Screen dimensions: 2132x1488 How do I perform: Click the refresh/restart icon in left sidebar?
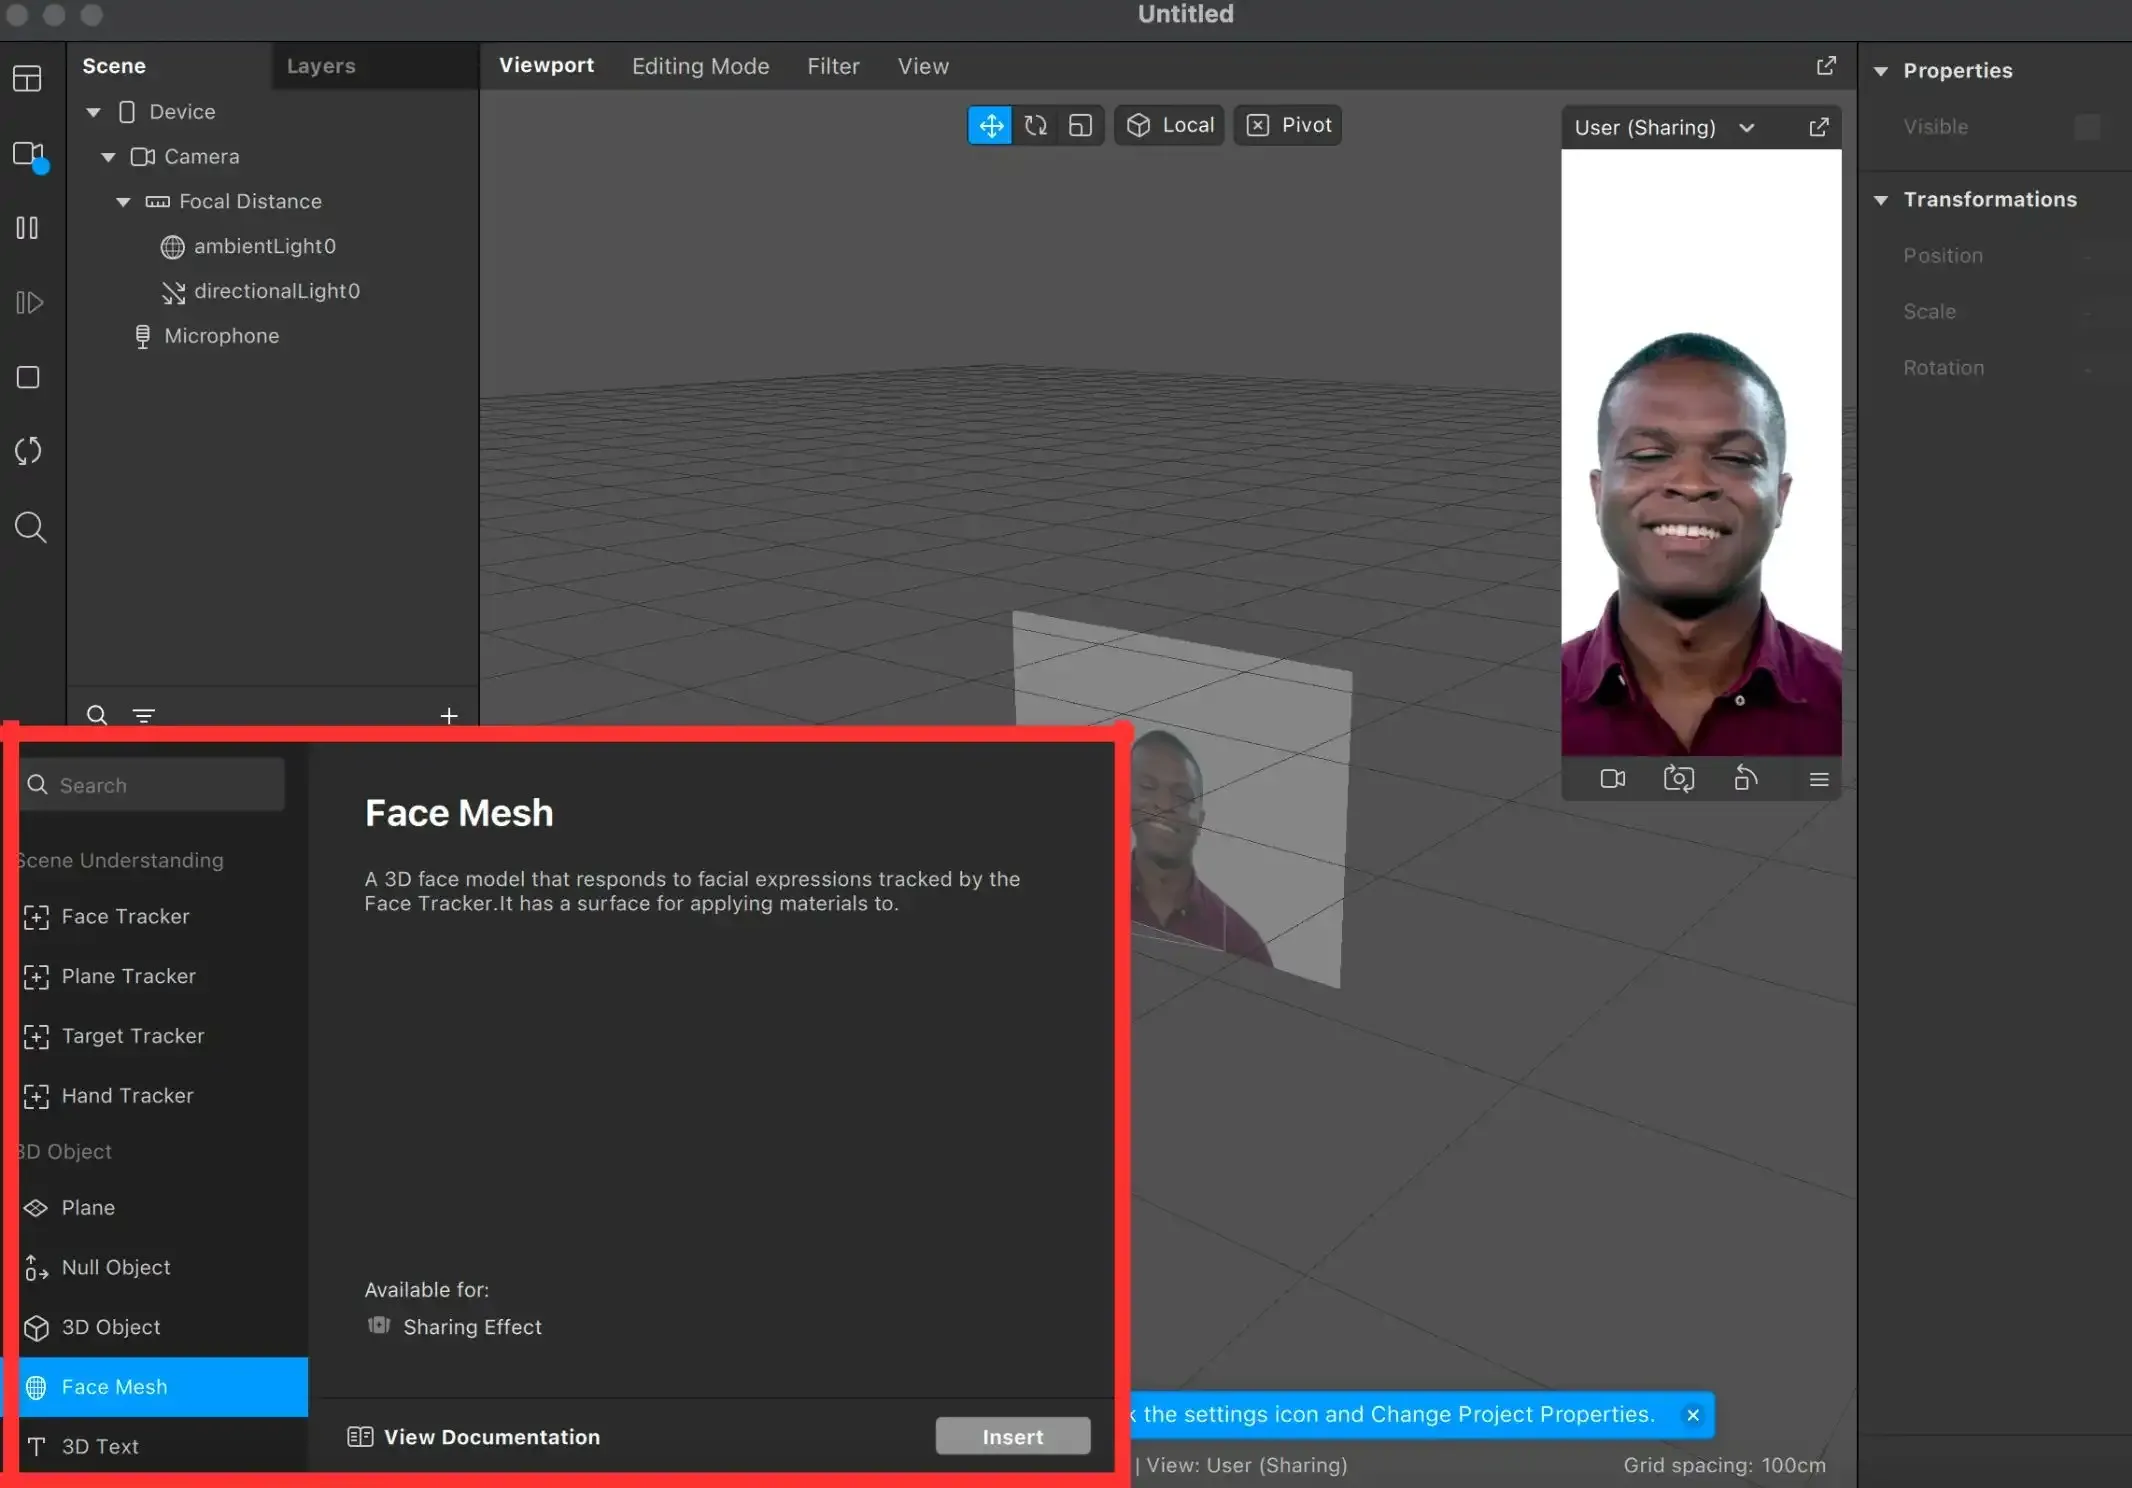coord(28,451)
